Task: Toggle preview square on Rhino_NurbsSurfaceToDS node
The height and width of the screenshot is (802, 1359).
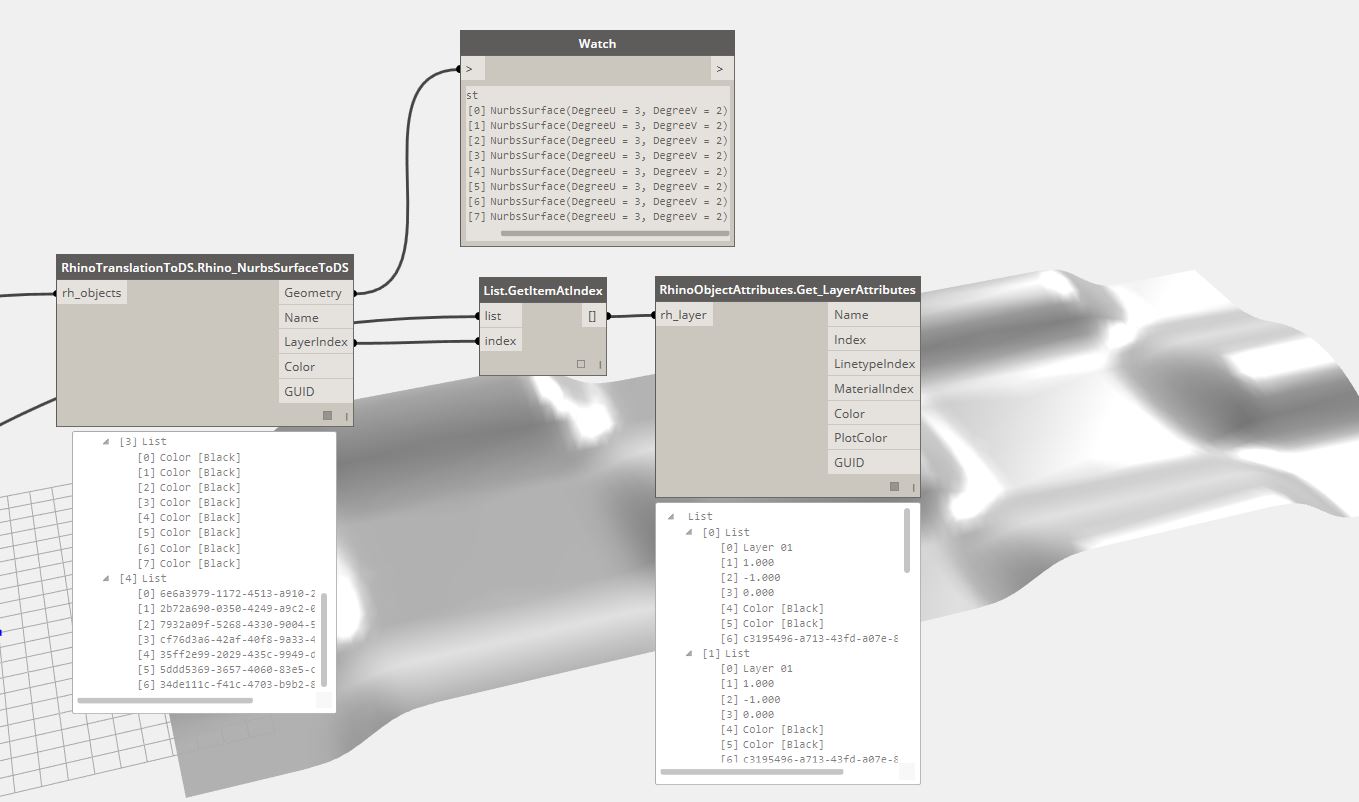Action: 327,415
